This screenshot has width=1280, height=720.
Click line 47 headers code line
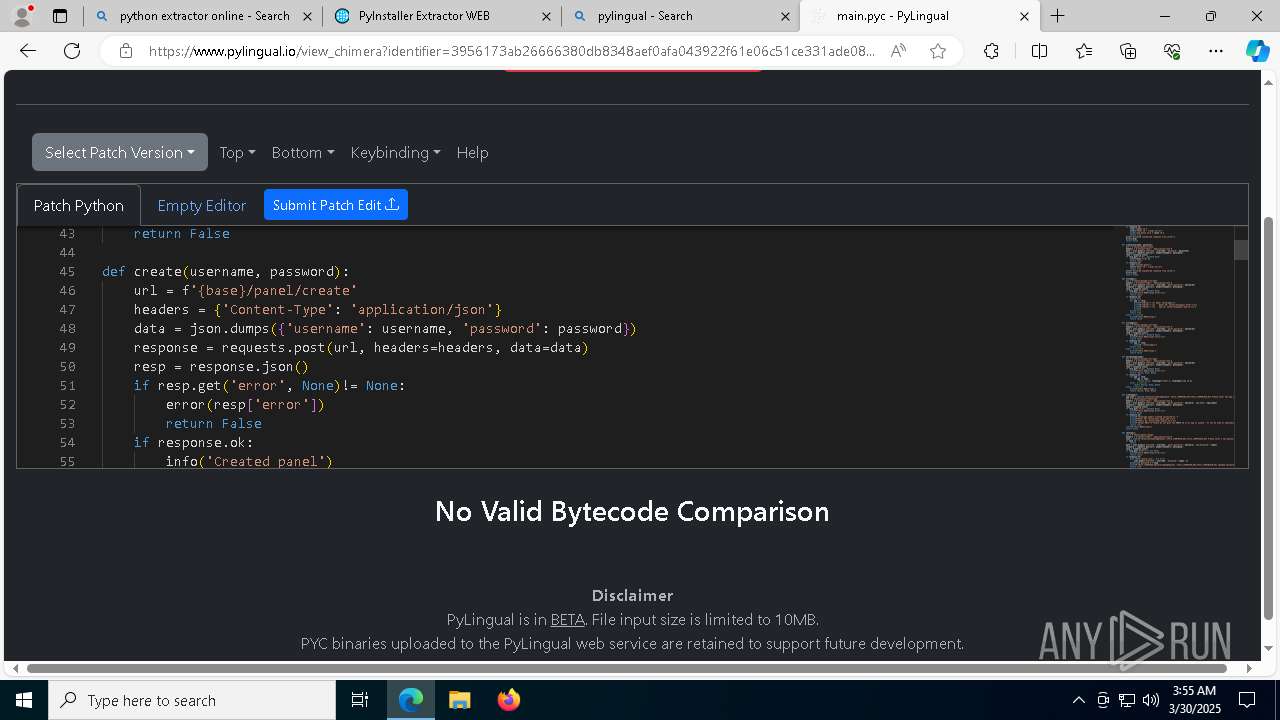coord(318,309)
